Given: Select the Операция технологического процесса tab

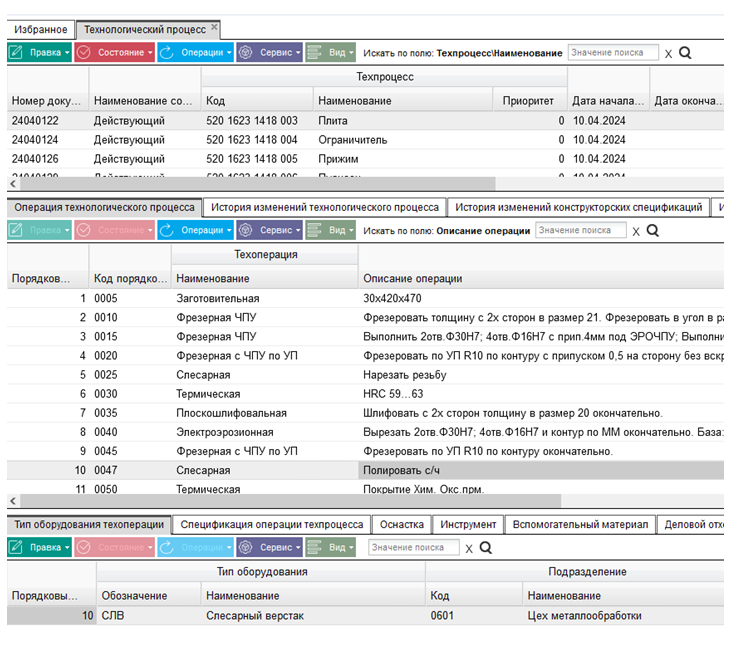Looking at the screenshot, I should tap(104, 208).
